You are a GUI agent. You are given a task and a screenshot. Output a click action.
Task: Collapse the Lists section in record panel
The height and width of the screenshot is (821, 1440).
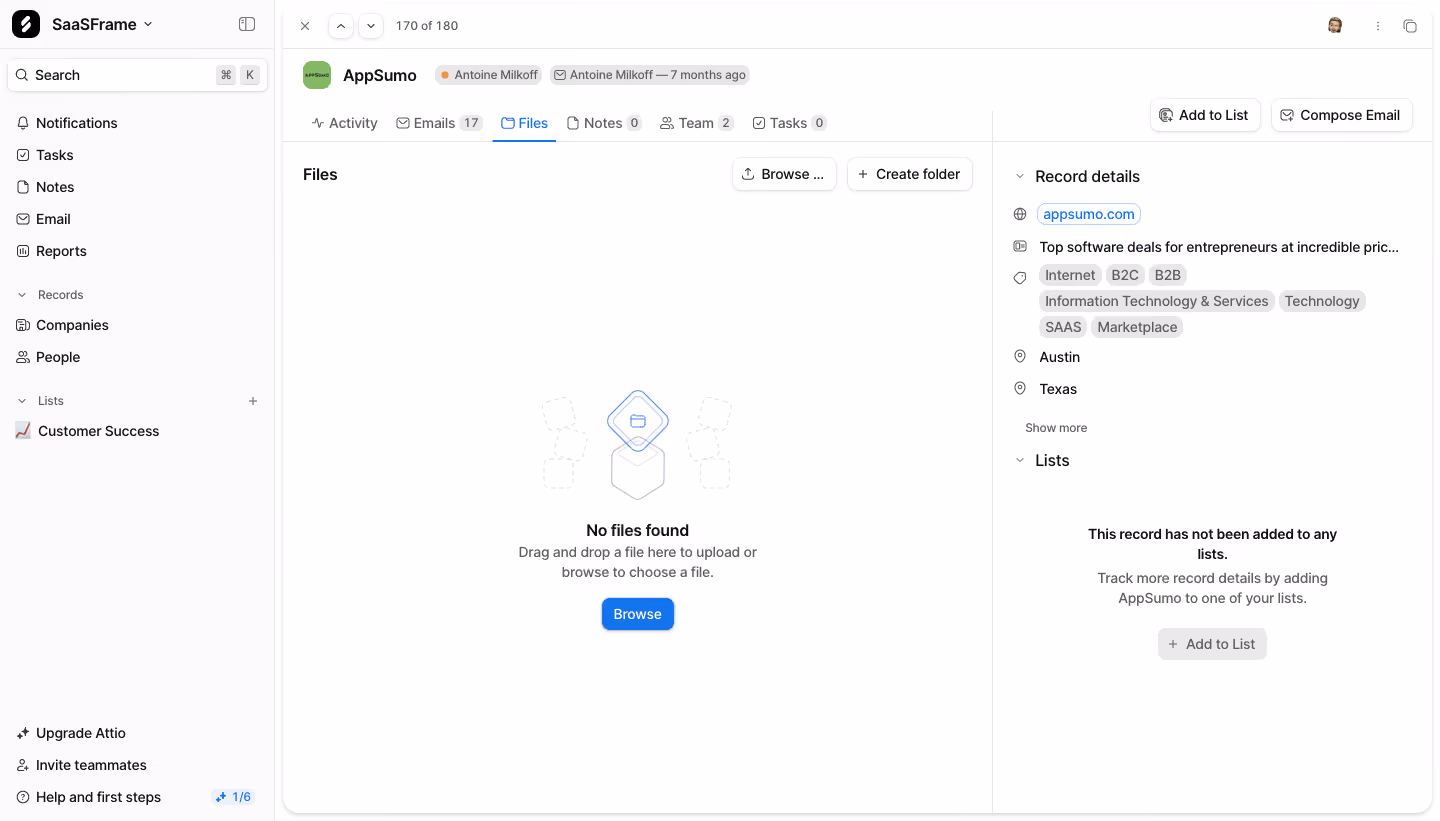1020,461
